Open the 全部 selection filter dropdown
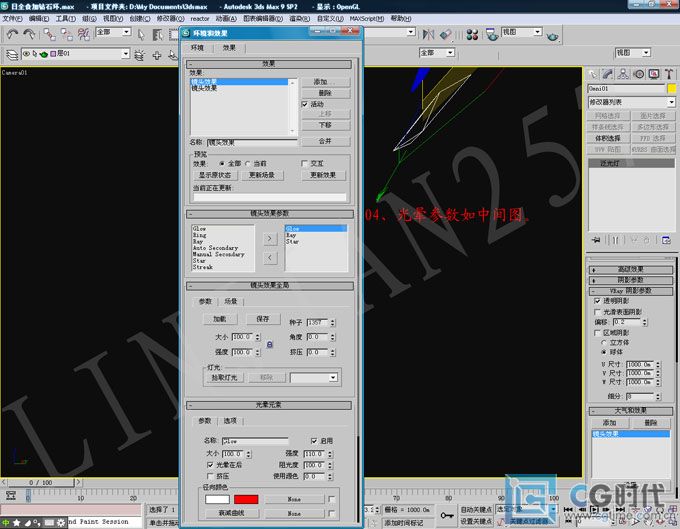 126,32
